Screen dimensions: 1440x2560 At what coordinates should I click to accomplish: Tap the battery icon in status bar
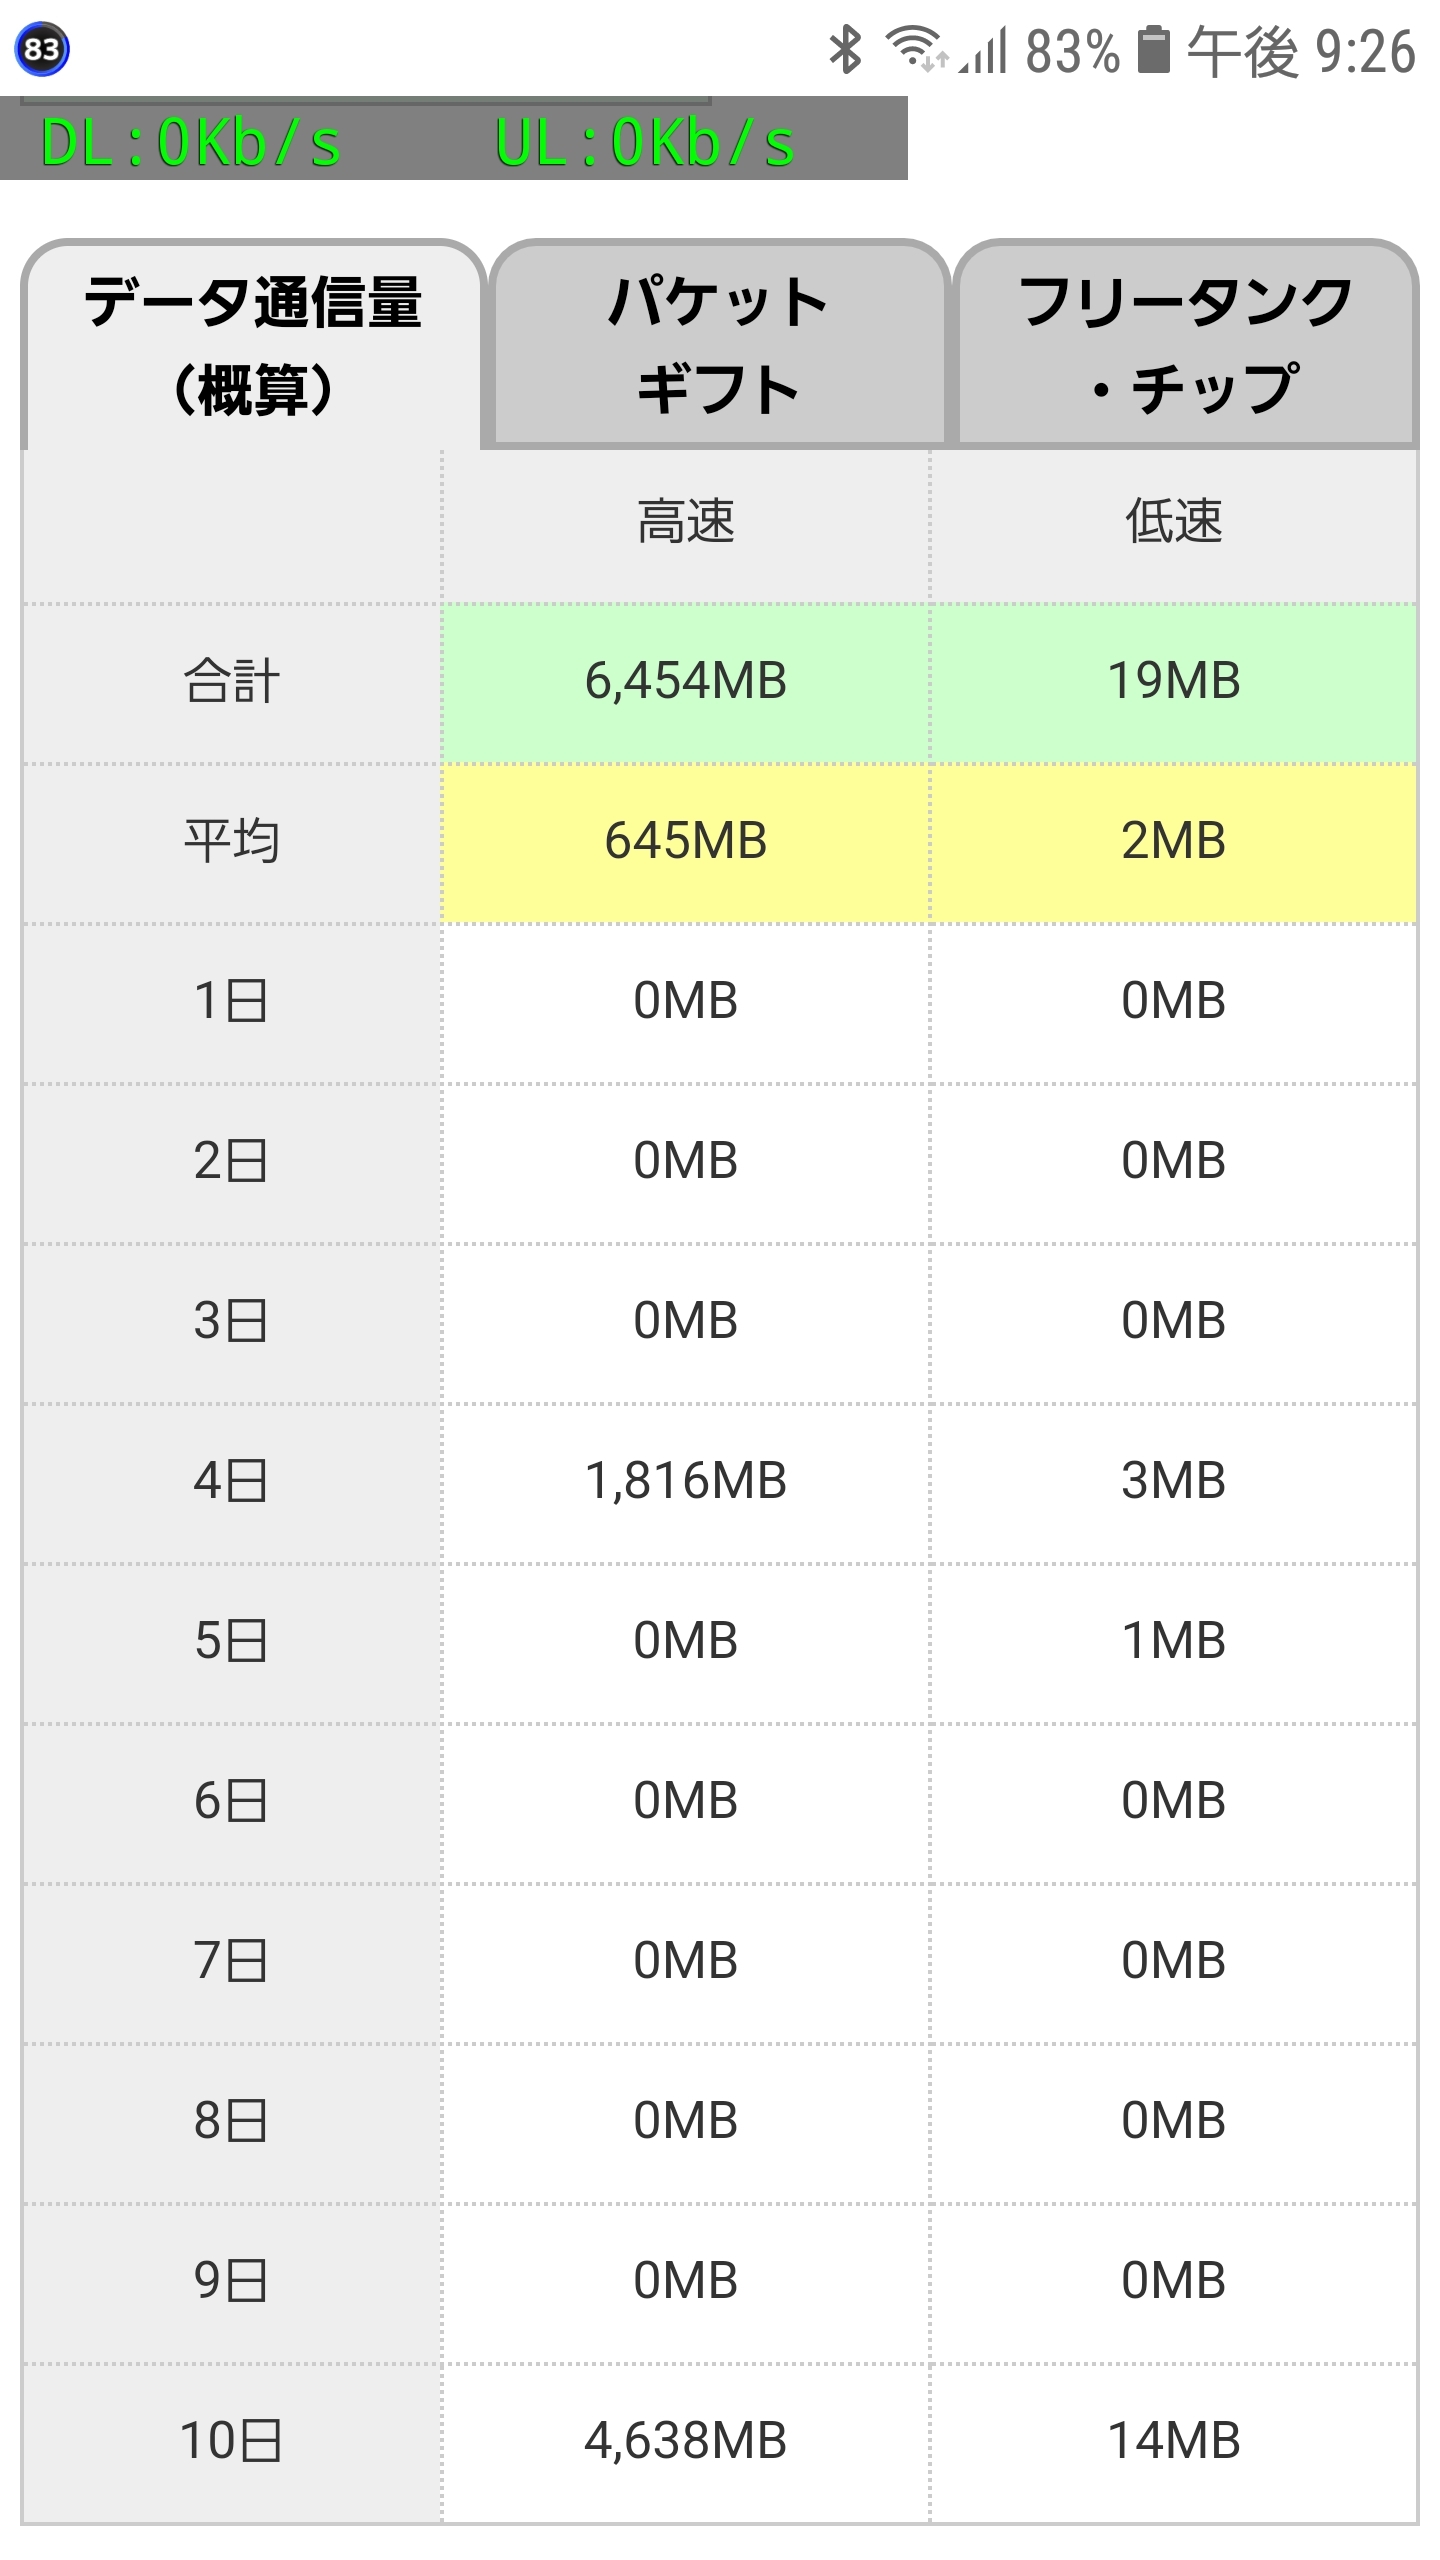click(1154, 50)
